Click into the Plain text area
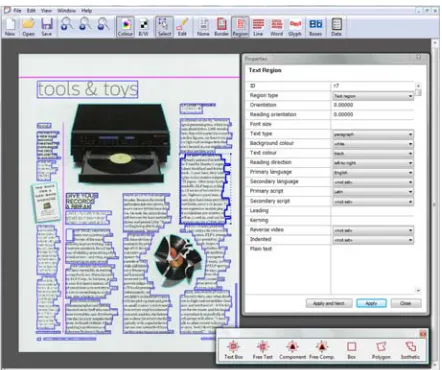The width and height of the screenshot is (442, 370). (x=373, y=269)
